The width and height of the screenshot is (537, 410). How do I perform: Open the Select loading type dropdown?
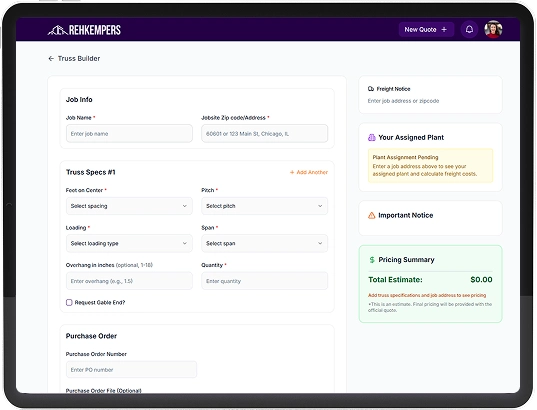tap(129, 244)
